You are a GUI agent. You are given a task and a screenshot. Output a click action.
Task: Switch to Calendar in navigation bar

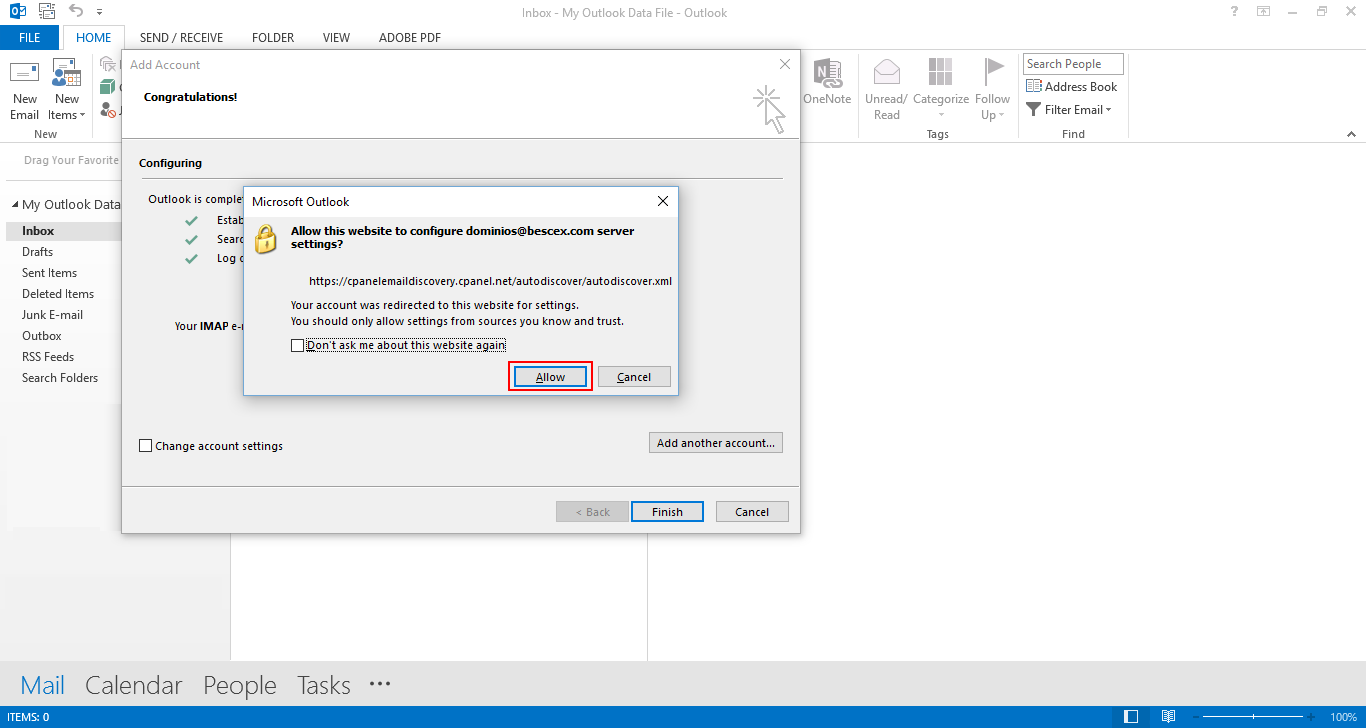tap(134, 685)
